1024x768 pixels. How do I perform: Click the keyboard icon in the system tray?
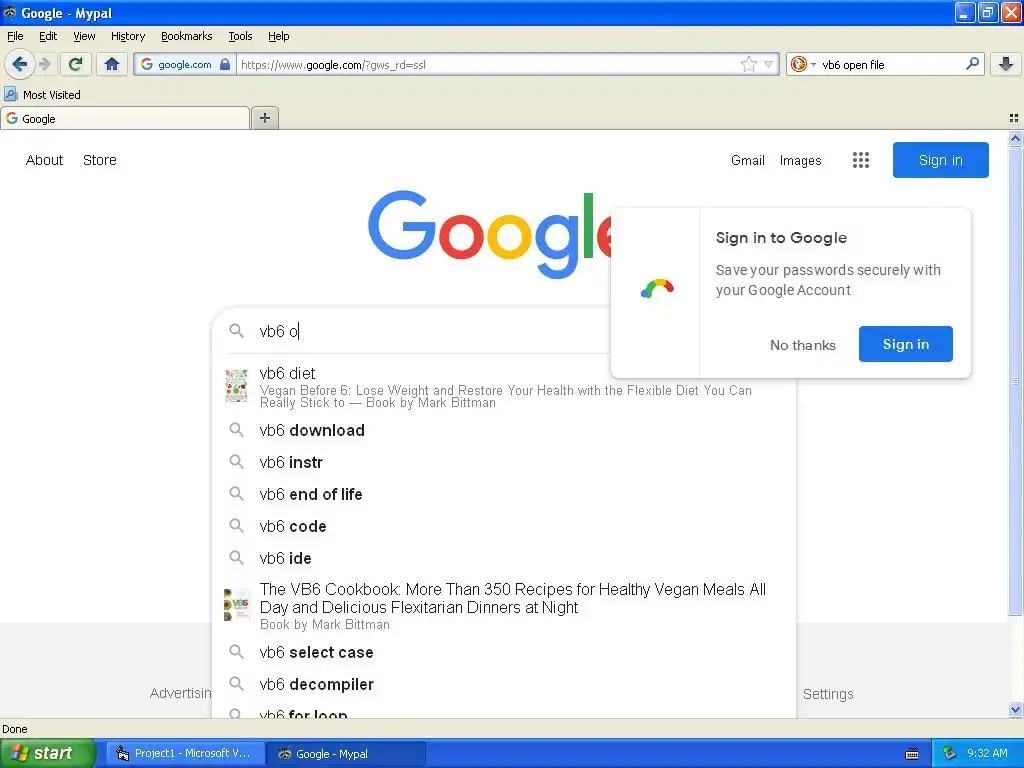click(912, 754)
